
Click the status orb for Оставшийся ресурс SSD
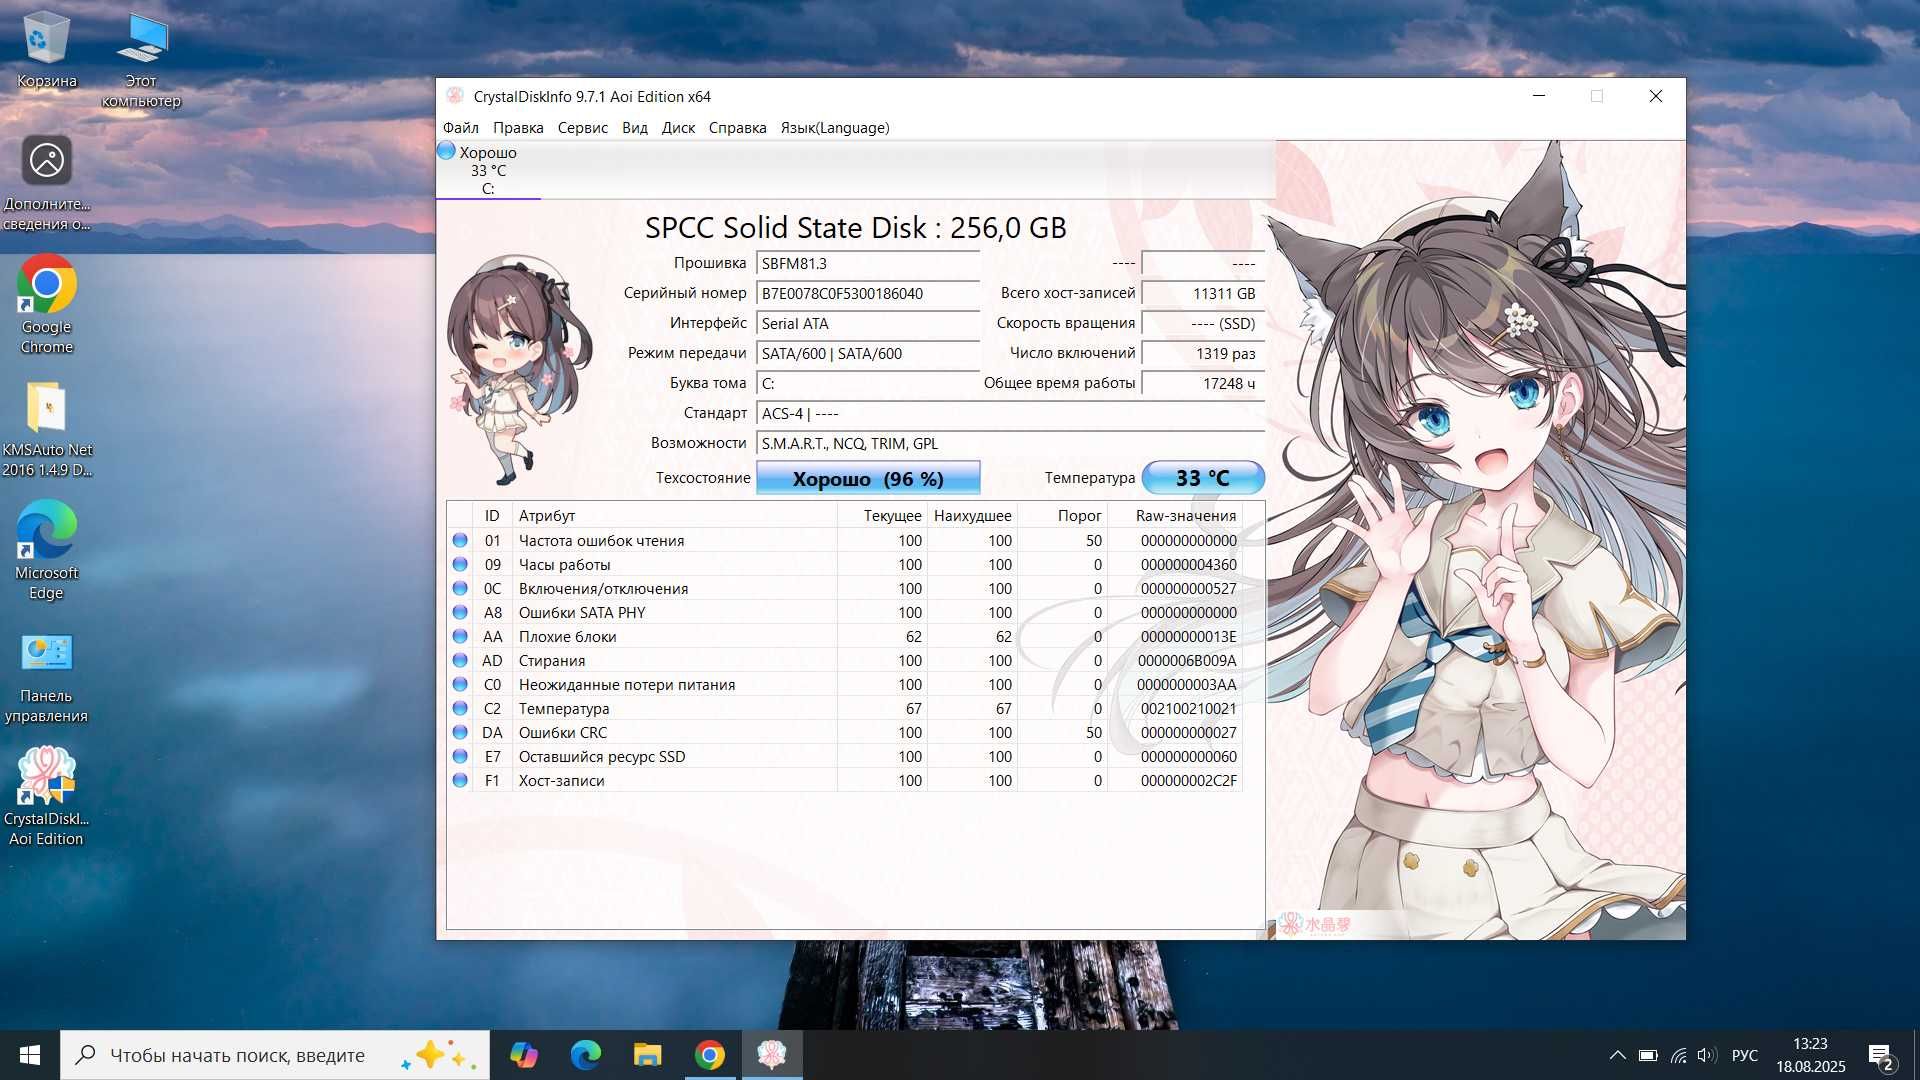pos(460,756)
